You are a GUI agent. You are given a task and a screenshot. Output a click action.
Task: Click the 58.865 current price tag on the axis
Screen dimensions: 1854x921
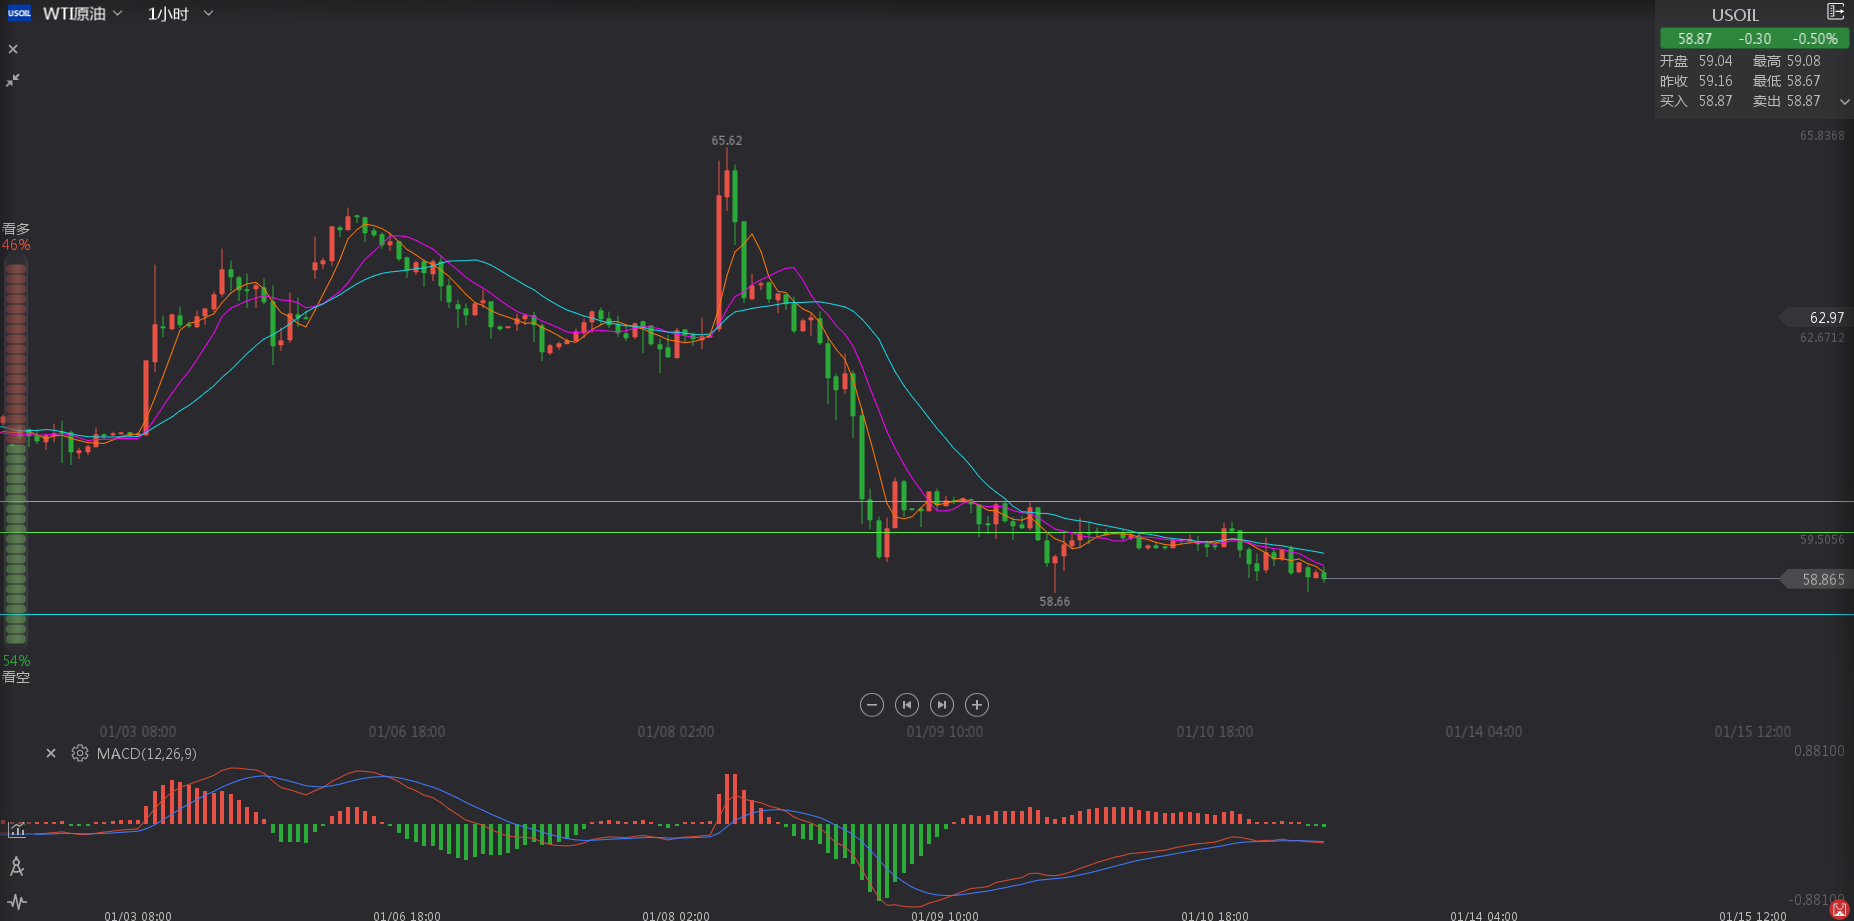[x=1820, y=579]
